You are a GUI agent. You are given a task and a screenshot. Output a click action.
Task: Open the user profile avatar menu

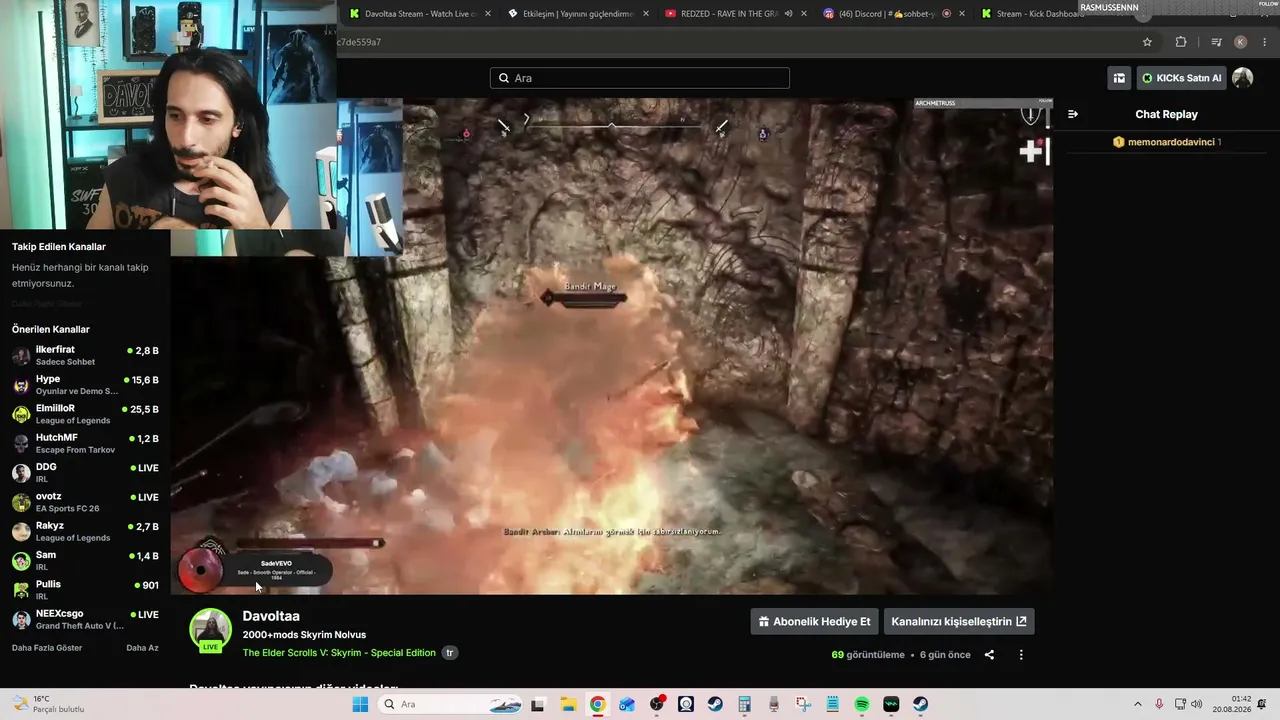(x=1242, y=78)
